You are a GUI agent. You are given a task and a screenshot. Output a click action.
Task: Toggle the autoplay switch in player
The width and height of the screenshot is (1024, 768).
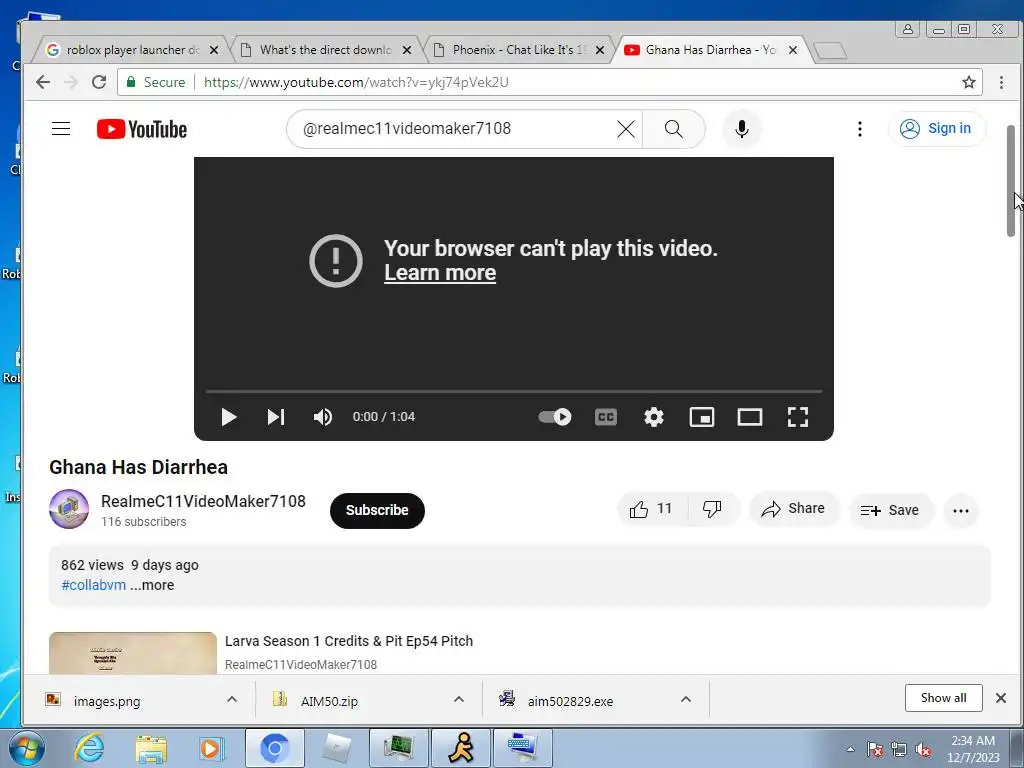pos(554,417)
